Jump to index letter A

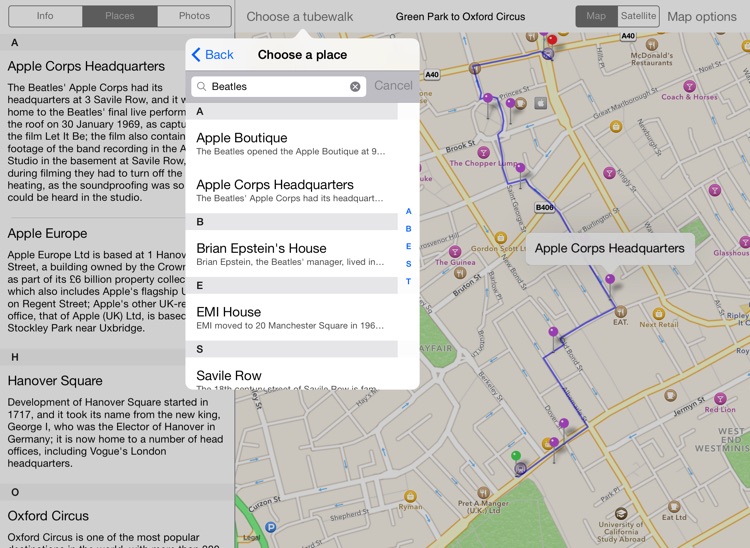[408, 211]
